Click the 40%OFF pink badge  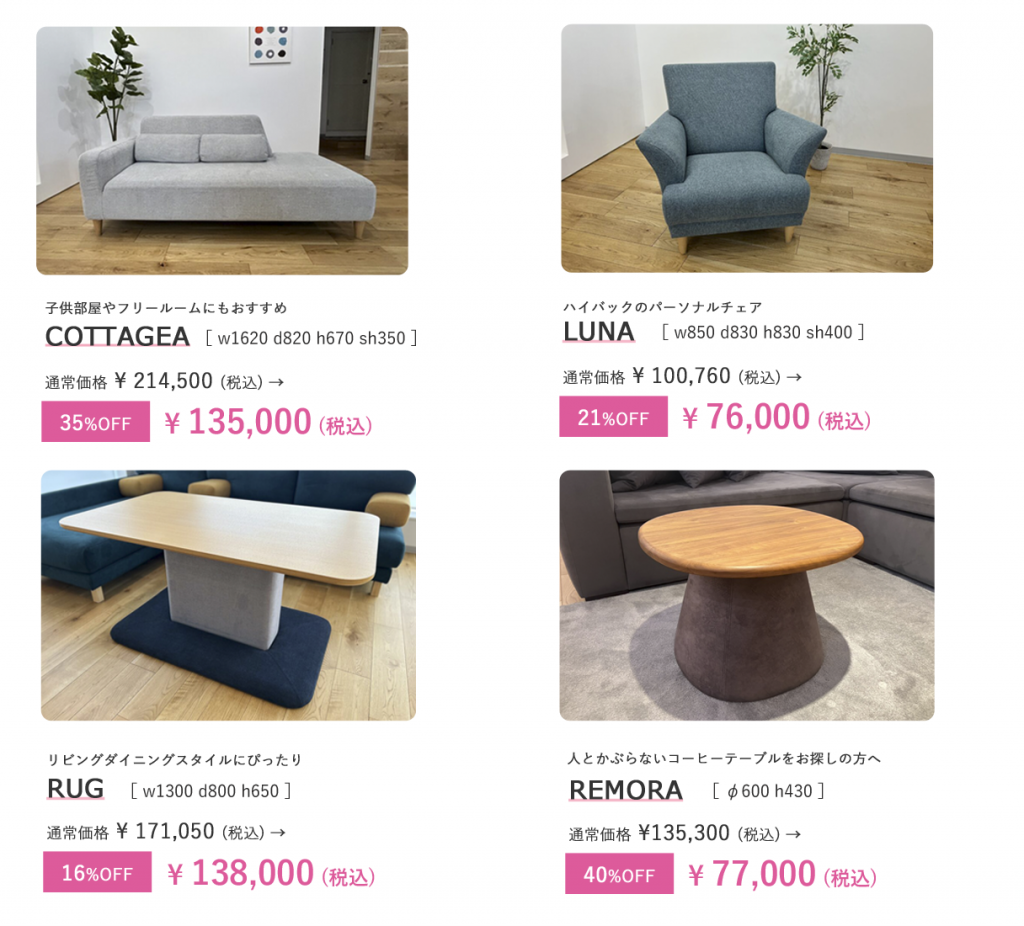(x=619, y=874)
